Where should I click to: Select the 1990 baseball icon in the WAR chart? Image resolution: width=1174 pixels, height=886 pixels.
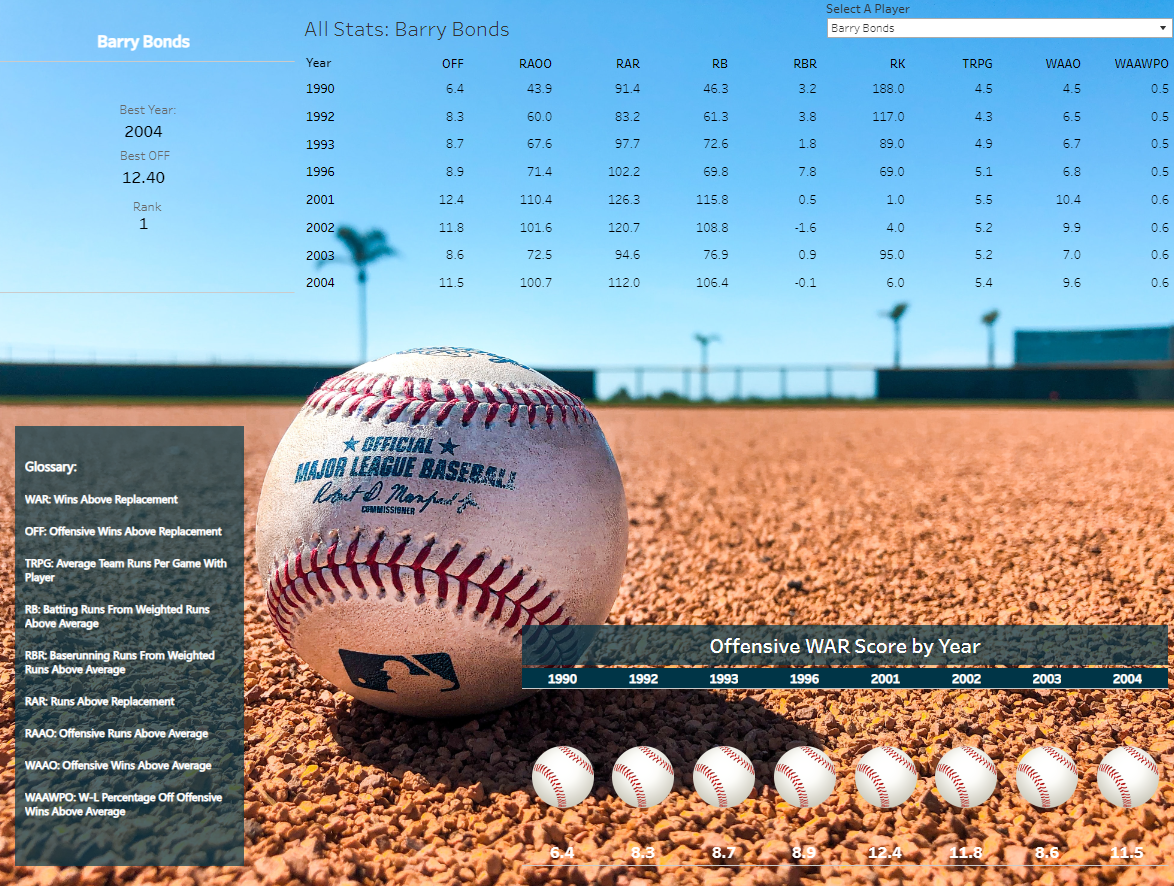(562, 776)
